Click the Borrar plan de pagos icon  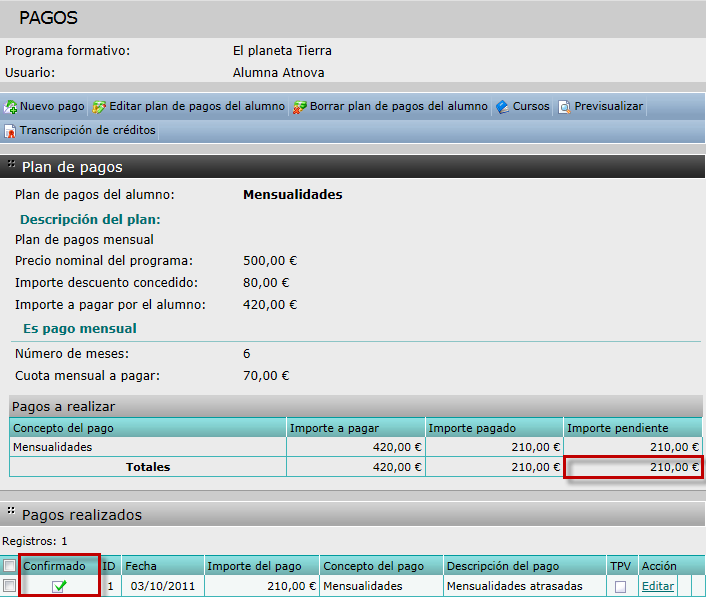300,107
